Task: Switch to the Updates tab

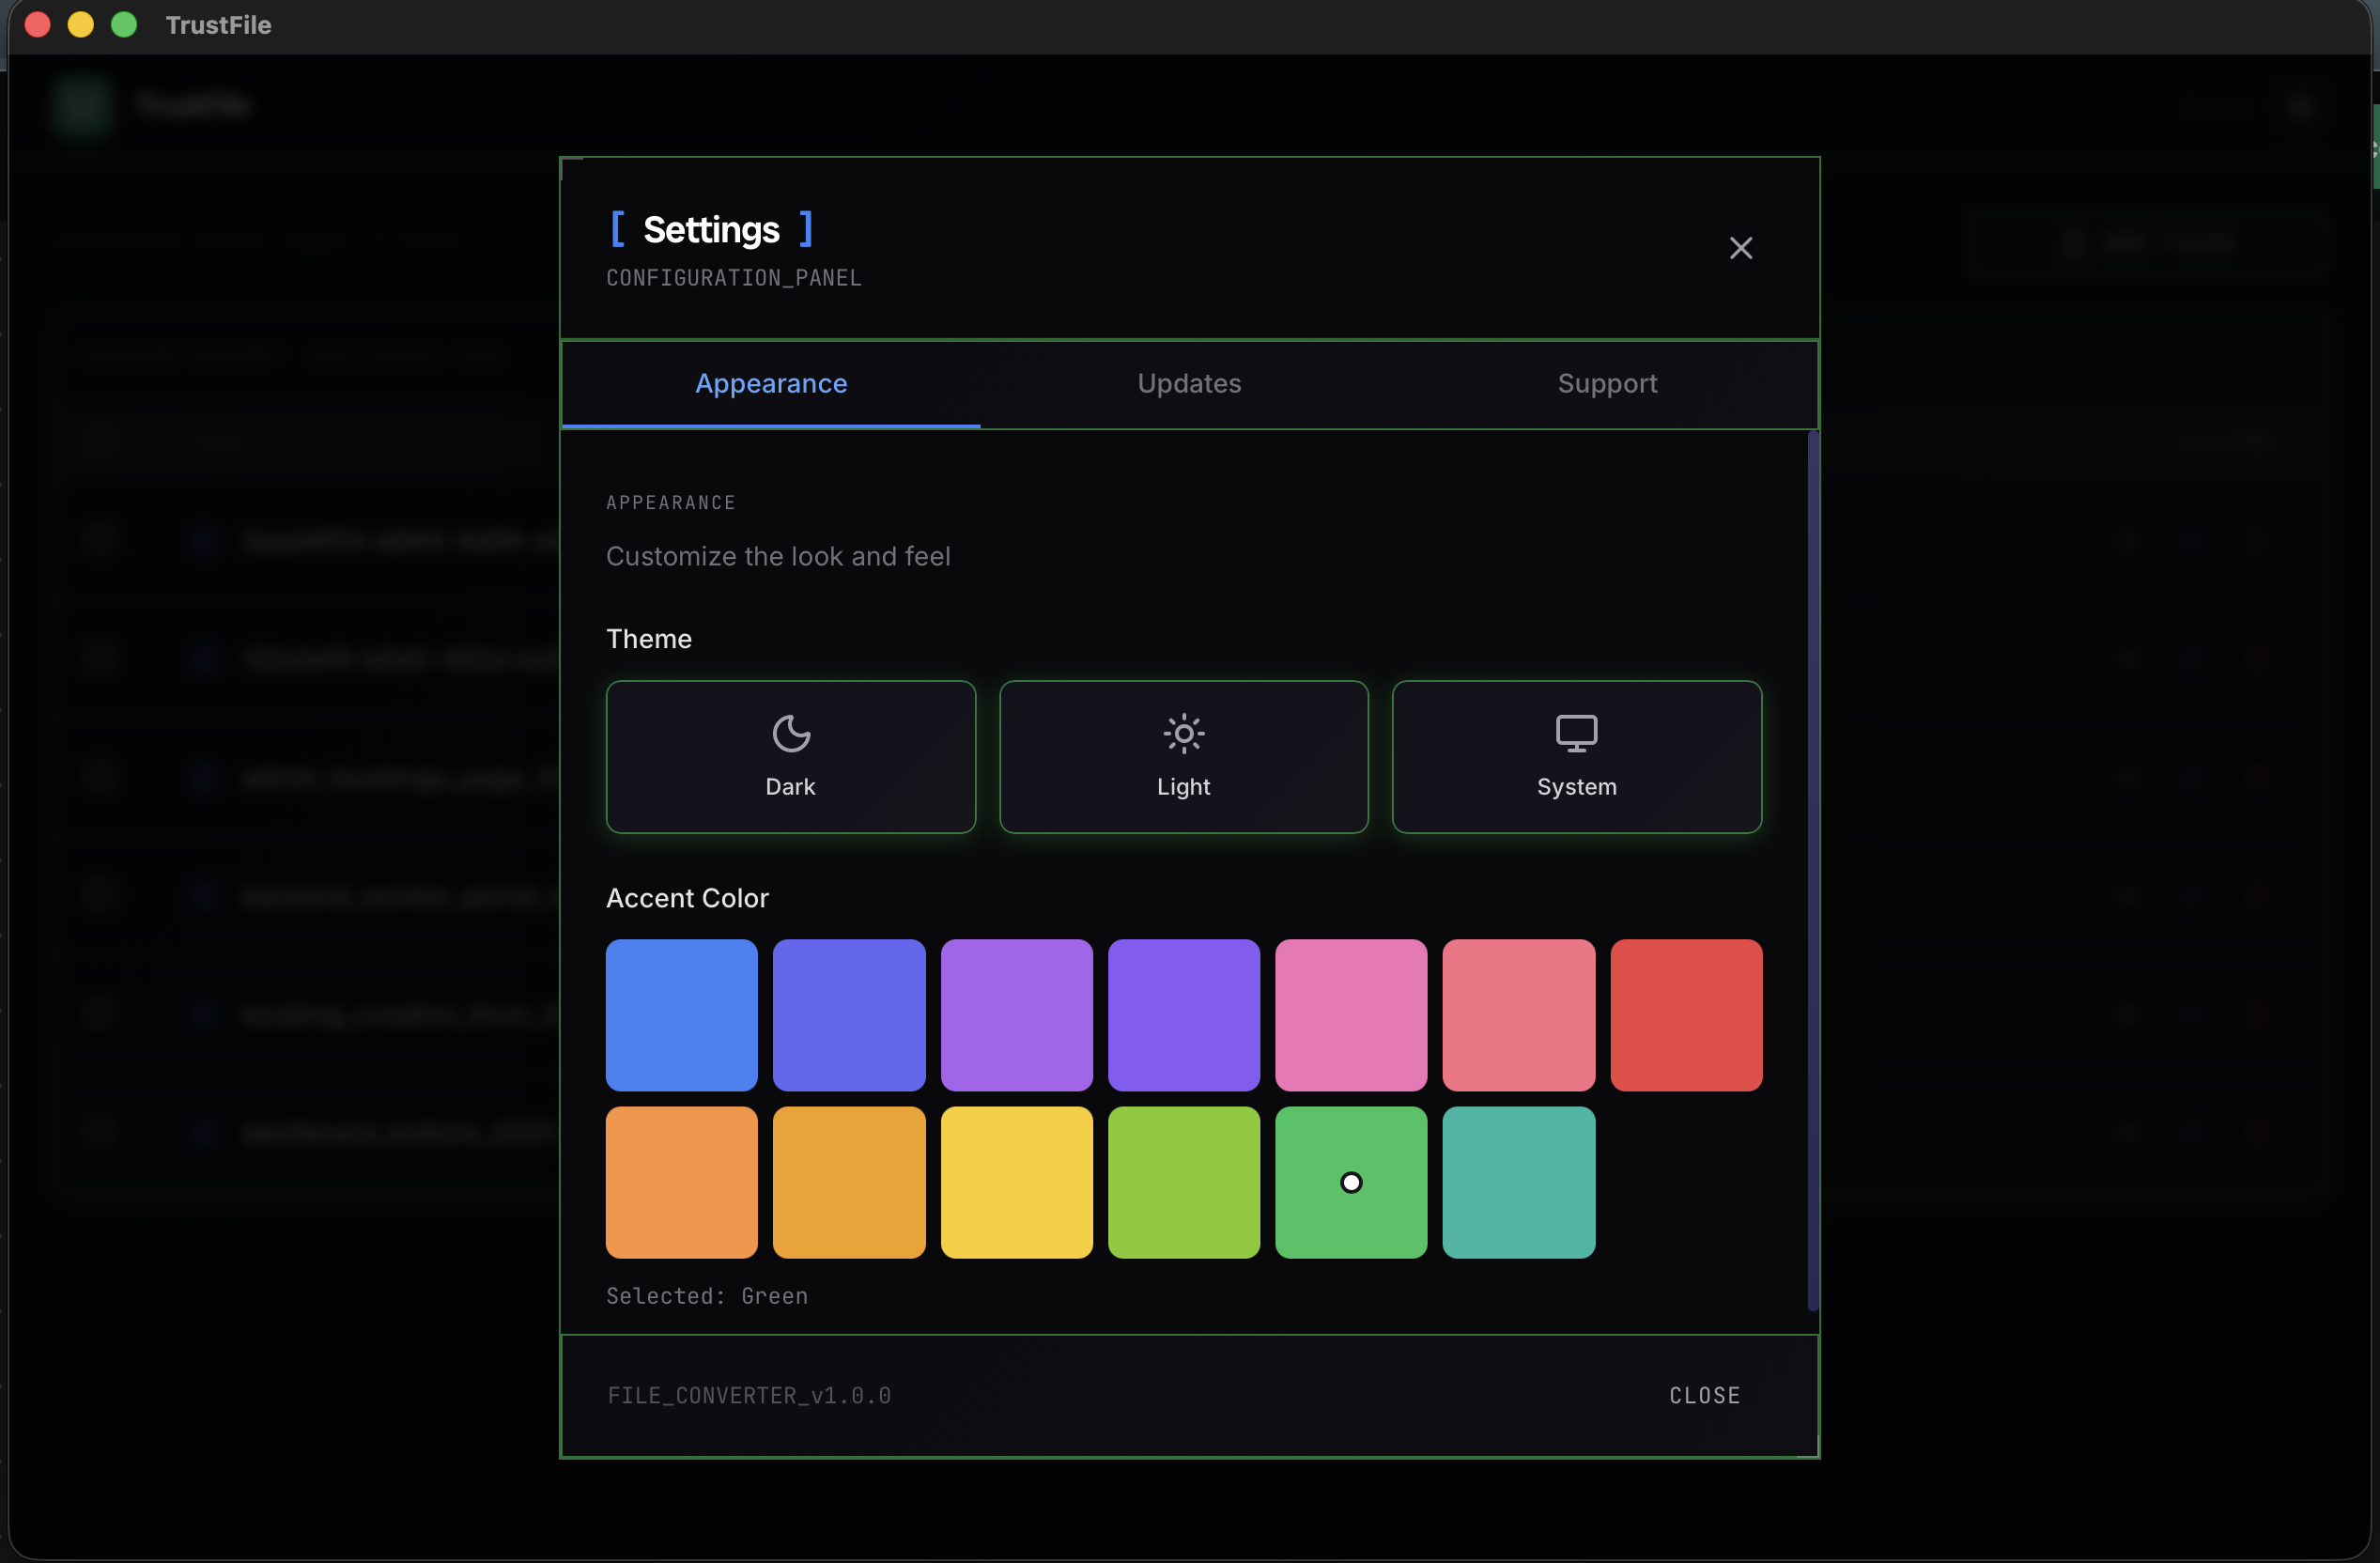Action: pos(1188,384)
